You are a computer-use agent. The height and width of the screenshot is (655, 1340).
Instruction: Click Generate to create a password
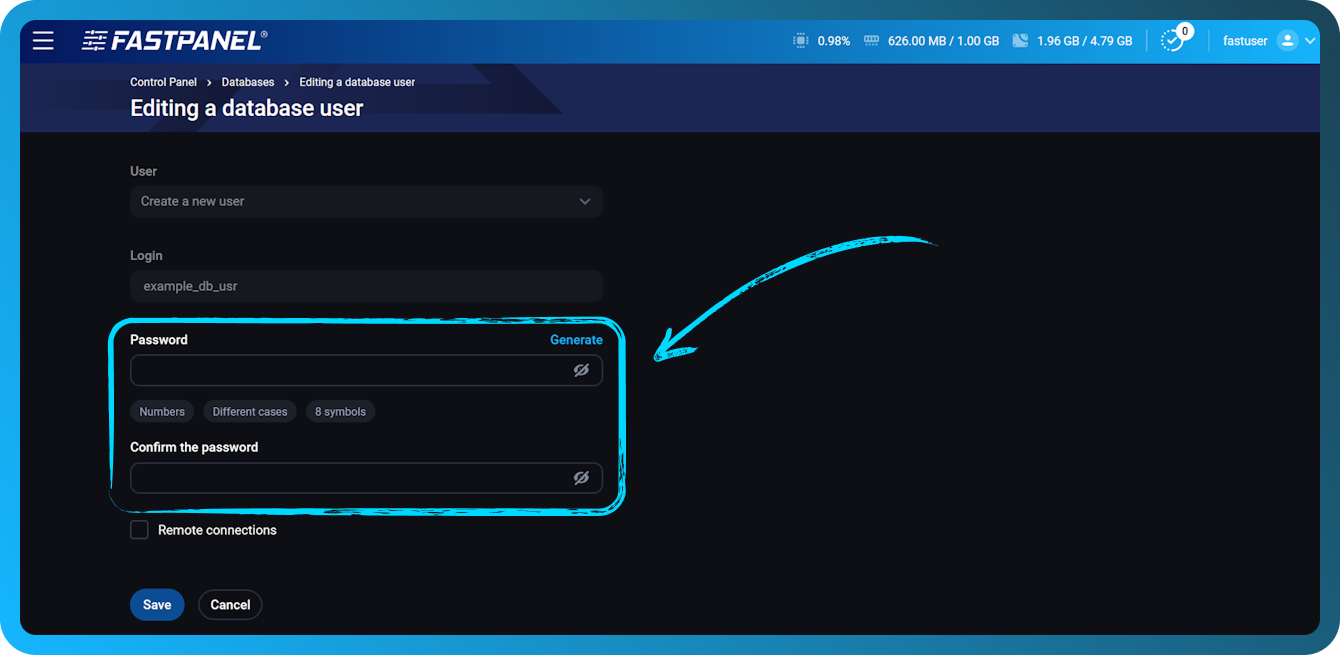(576, 339)
